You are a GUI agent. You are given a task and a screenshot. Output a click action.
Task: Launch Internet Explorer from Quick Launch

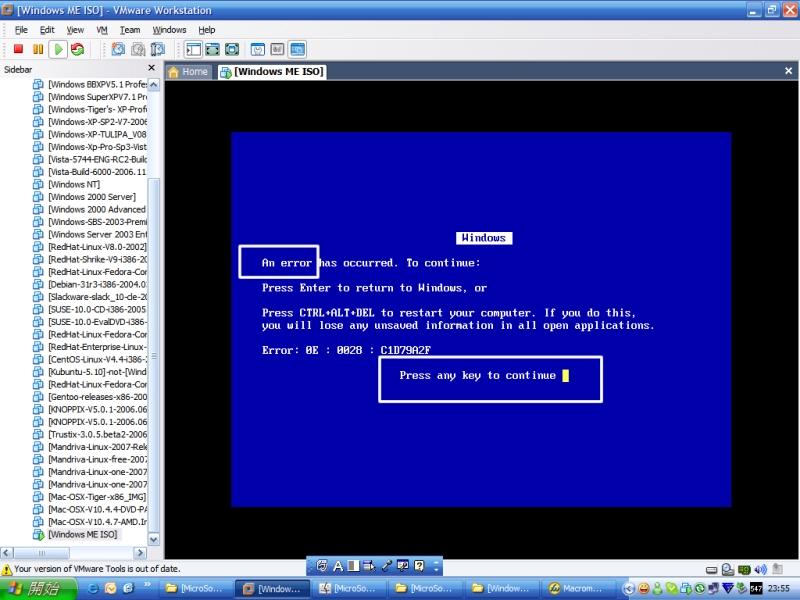[x=94, y=588]
